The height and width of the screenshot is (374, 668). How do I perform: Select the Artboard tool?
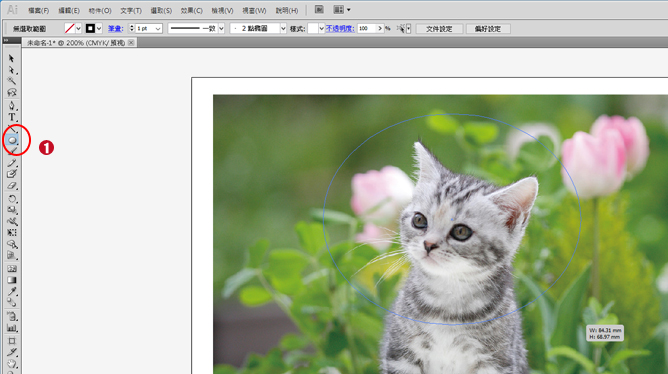coord(12,341)
